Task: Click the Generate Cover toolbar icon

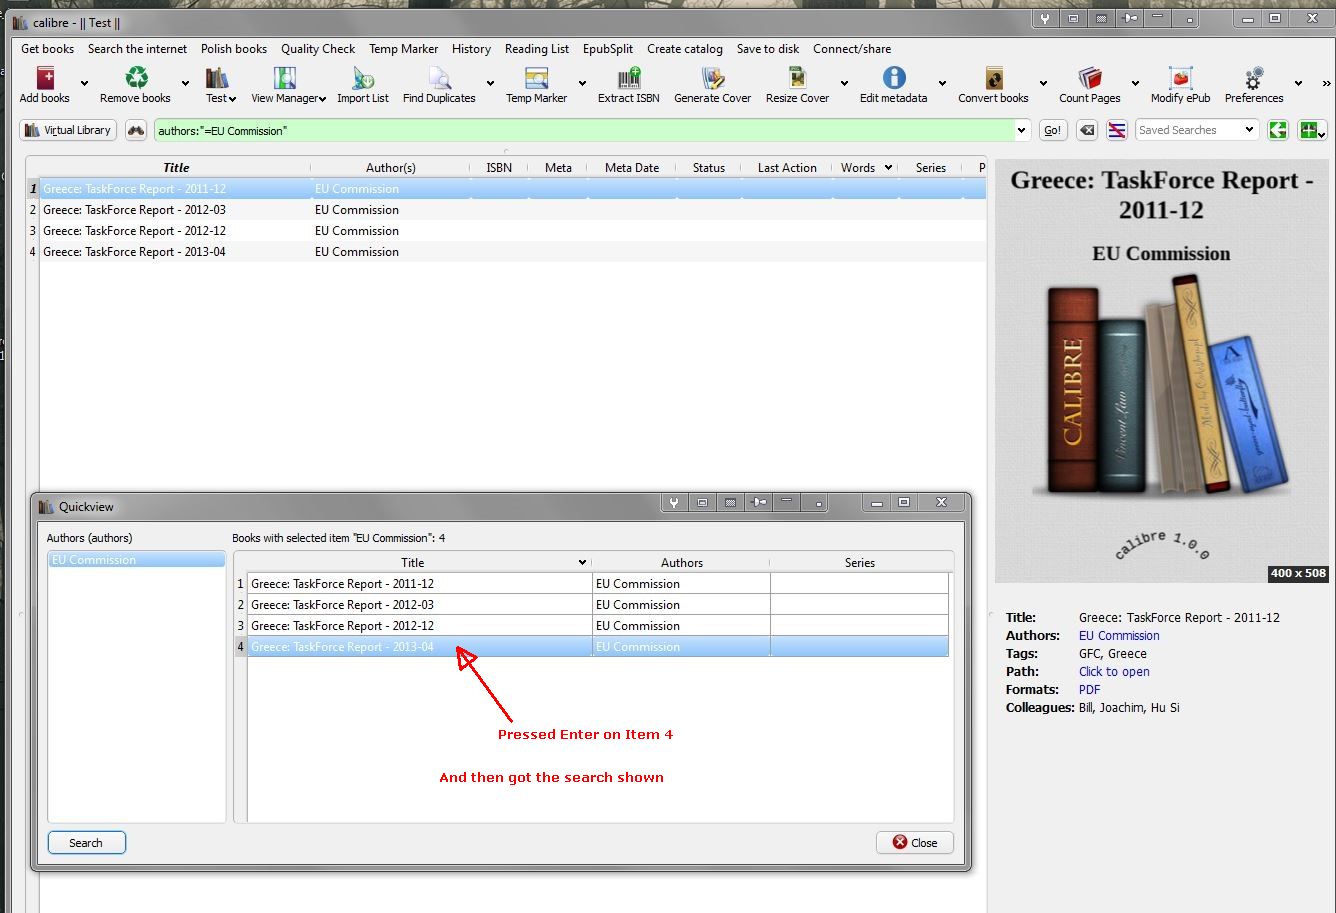Action: click(x=713, y=78)
